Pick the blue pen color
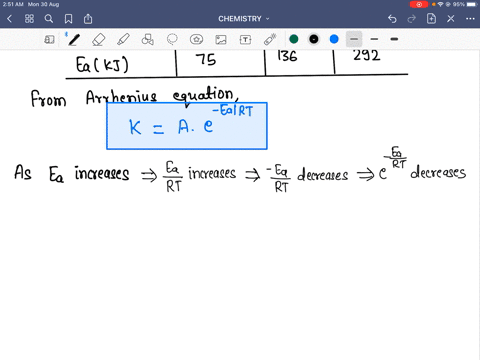480x360 pixels. click(334, 39)
